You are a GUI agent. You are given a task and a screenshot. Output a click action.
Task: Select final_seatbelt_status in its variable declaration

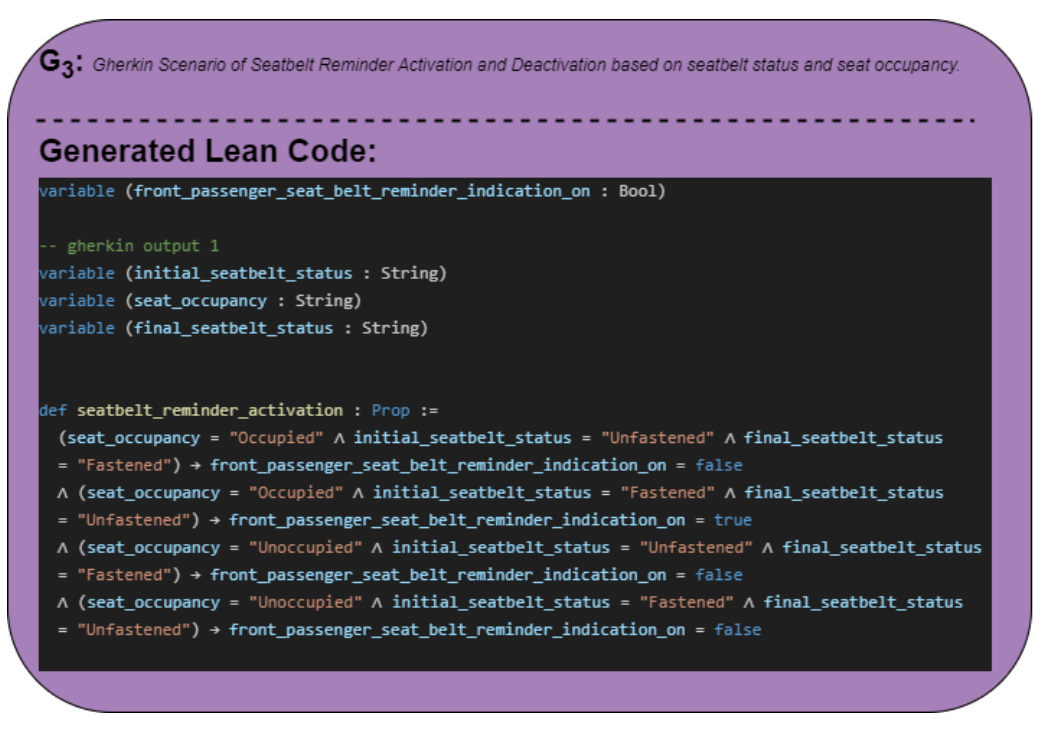[x=233, y=328]
